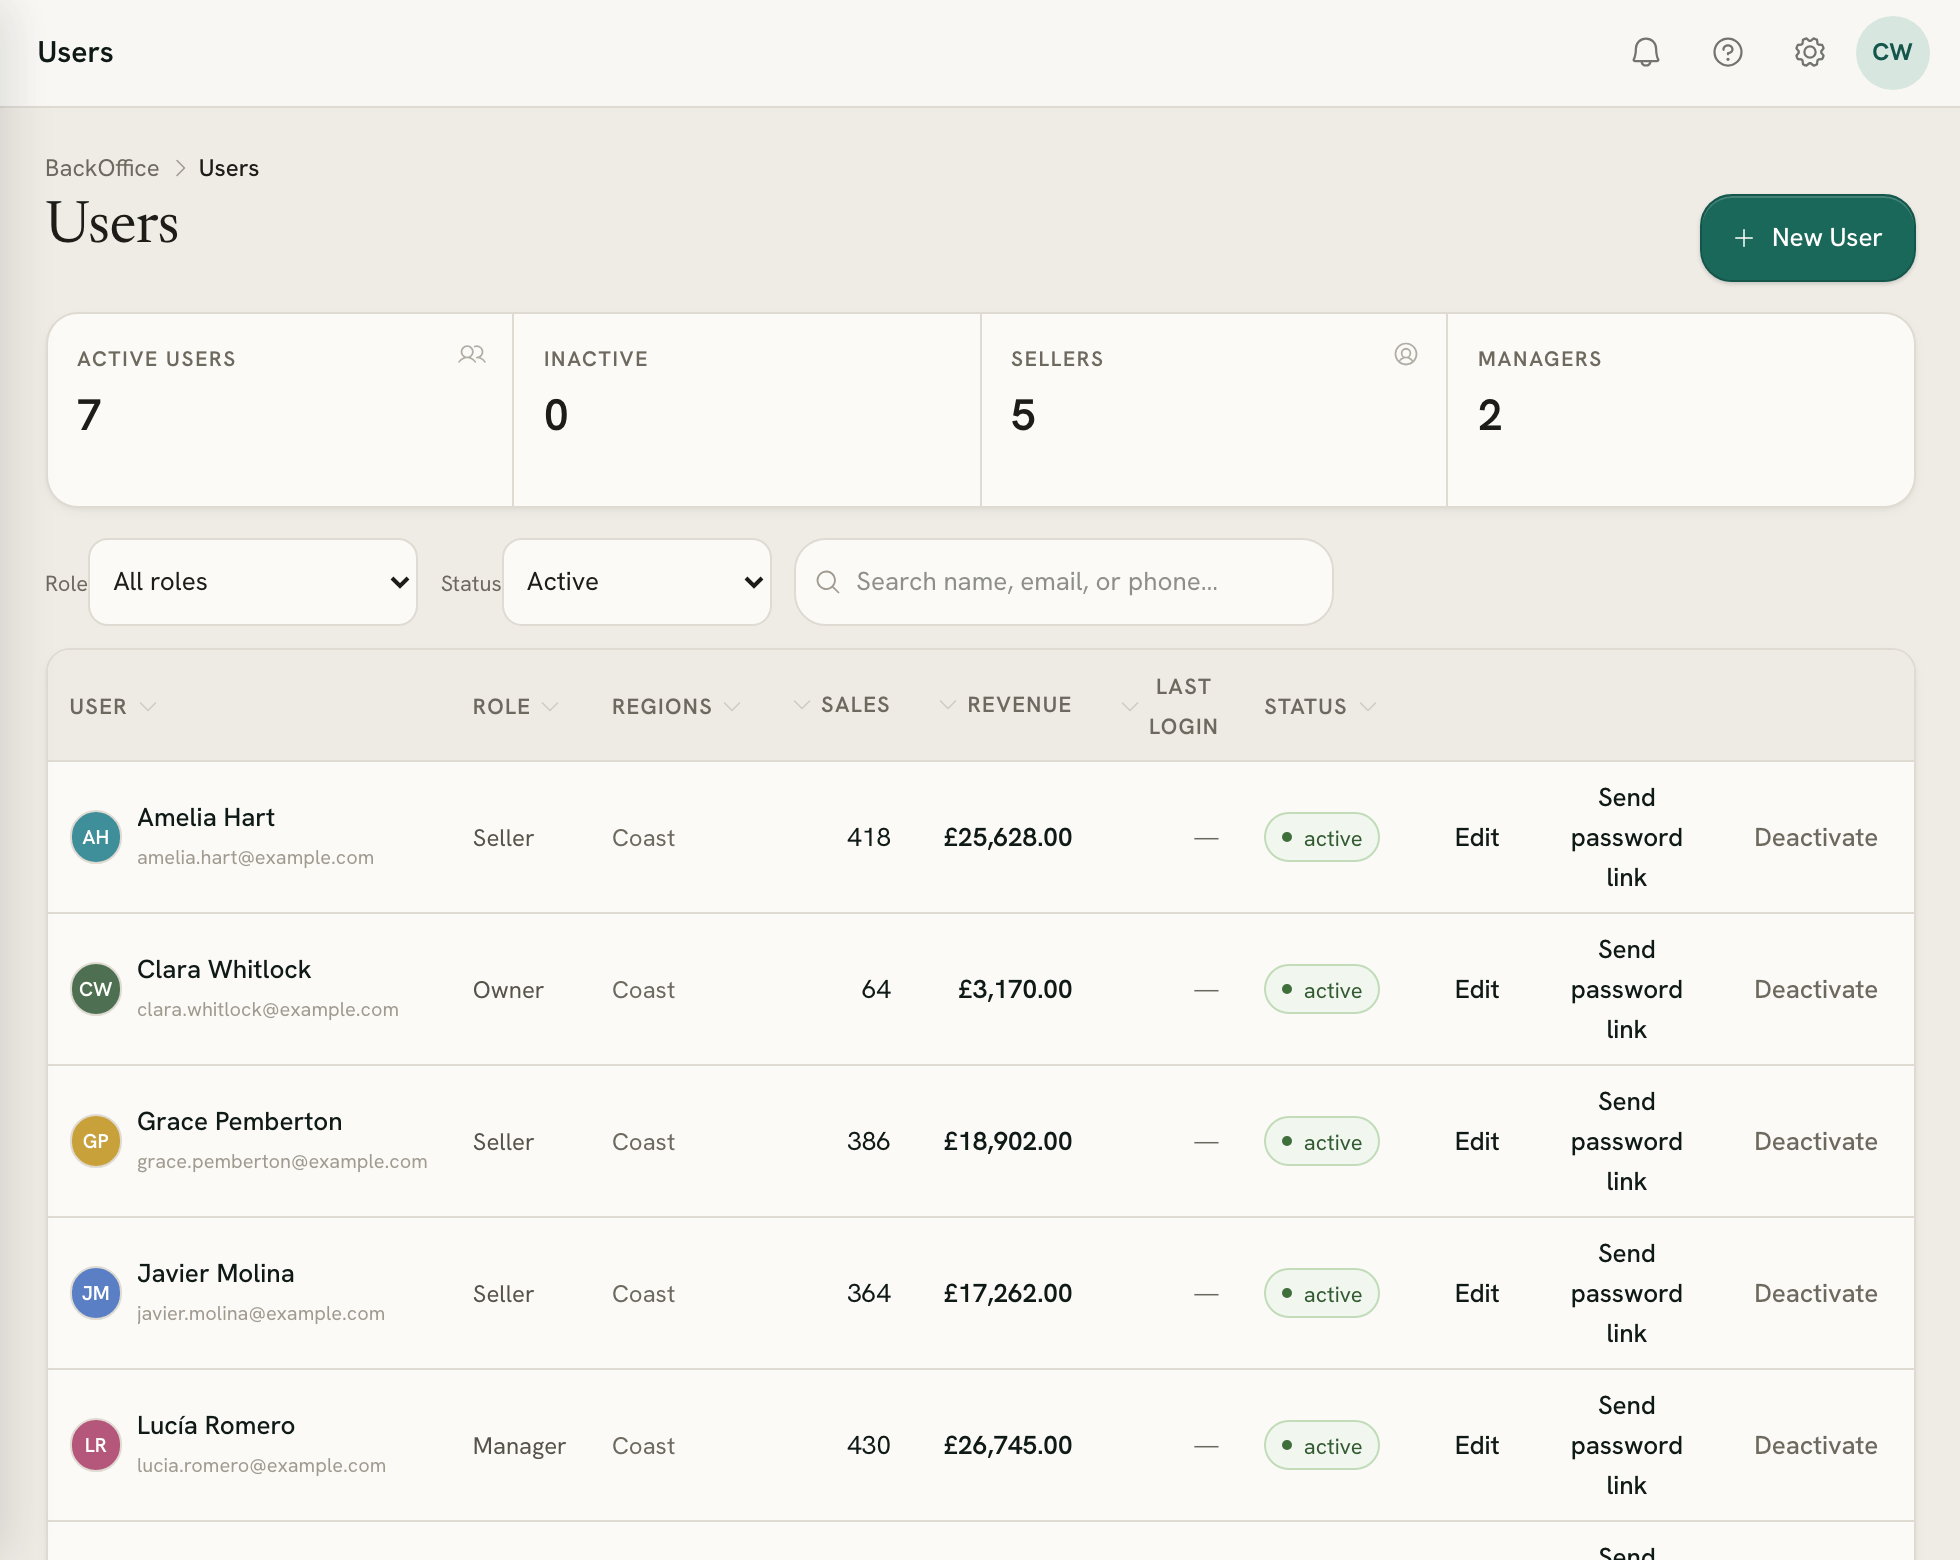This screenshot has height=1560, width=1960.
Task: Sort table by Sales column
Action: pos(841,704)
